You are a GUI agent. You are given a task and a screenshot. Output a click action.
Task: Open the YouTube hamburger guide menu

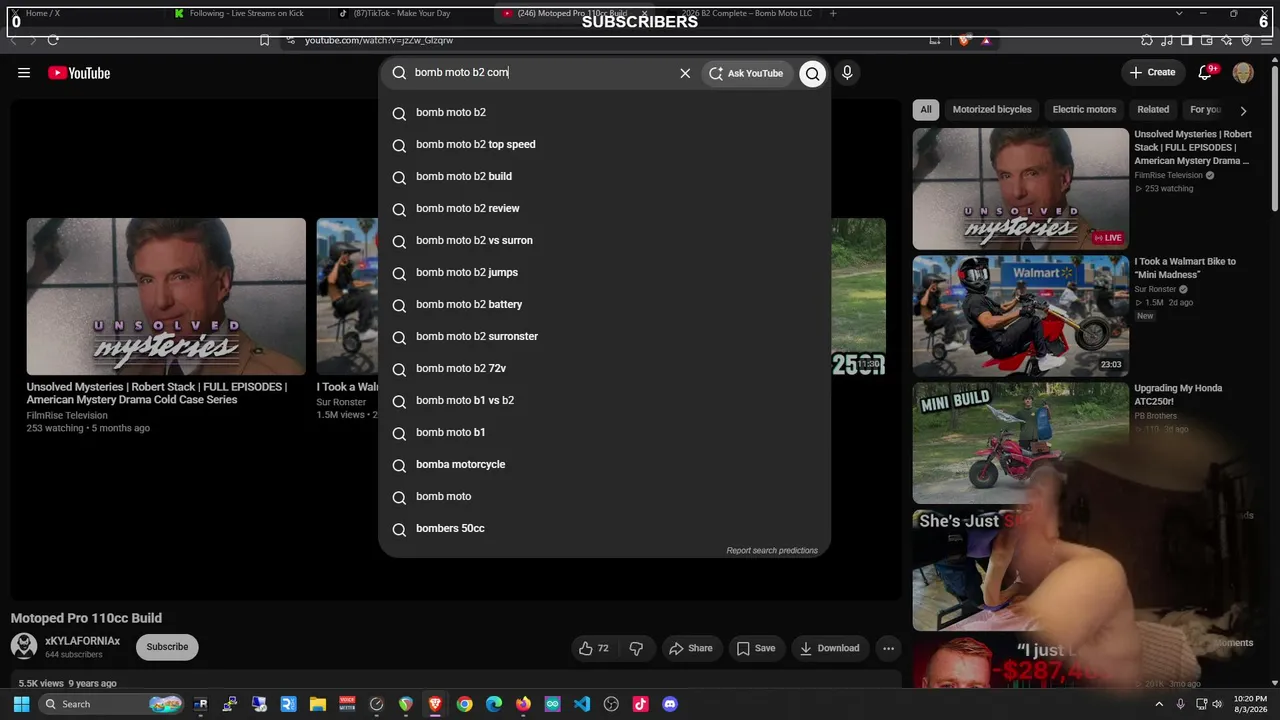coord(24,73)
